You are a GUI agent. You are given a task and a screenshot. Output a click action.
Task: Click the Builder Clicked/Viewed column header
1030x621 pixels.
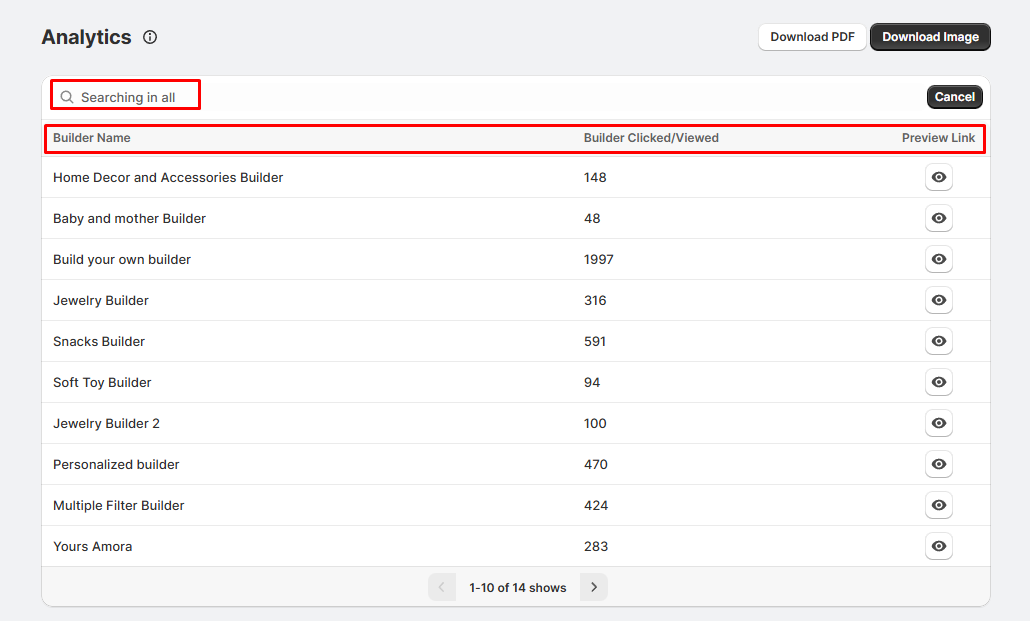pos(651,138)
